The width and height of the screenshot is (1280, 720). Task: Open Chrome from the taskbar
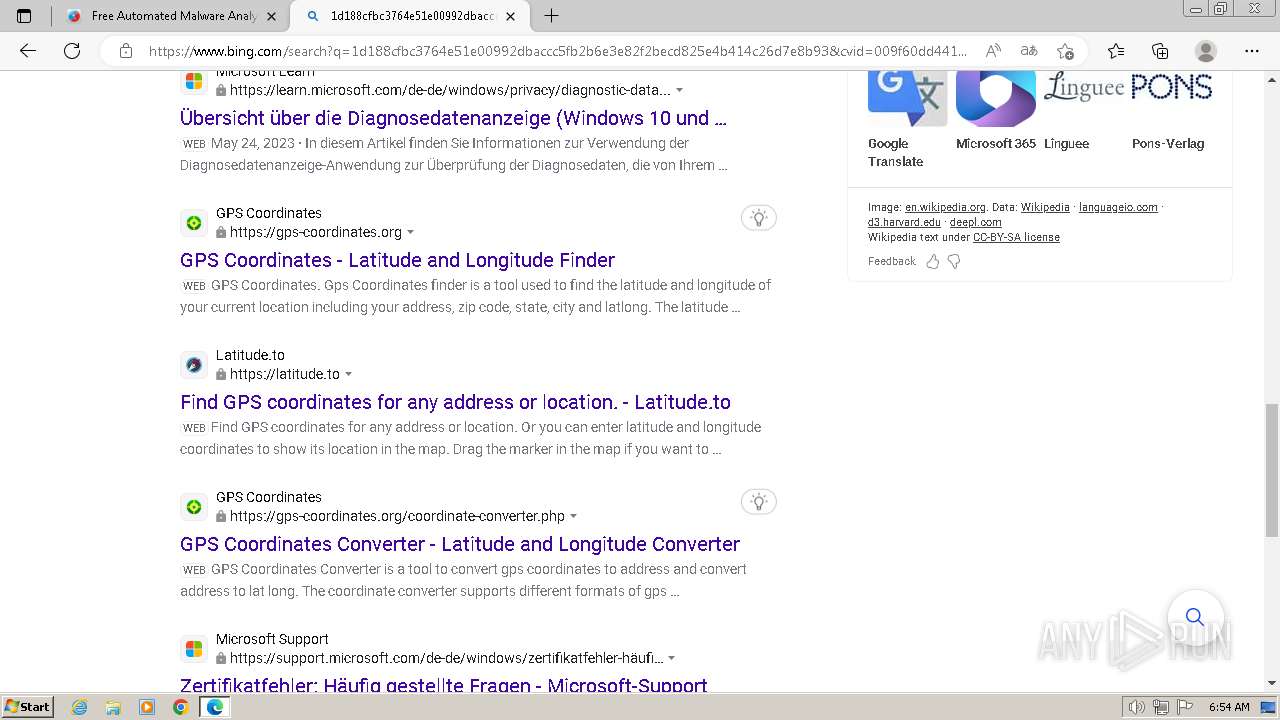(180, 707)
